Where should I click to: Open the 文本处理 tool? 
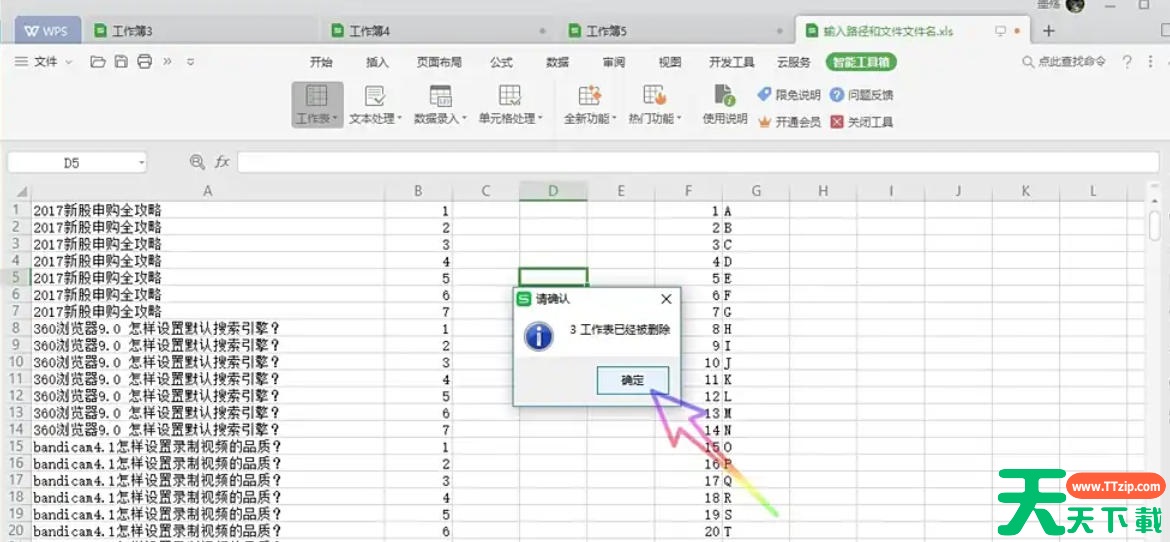click(375, 105)
